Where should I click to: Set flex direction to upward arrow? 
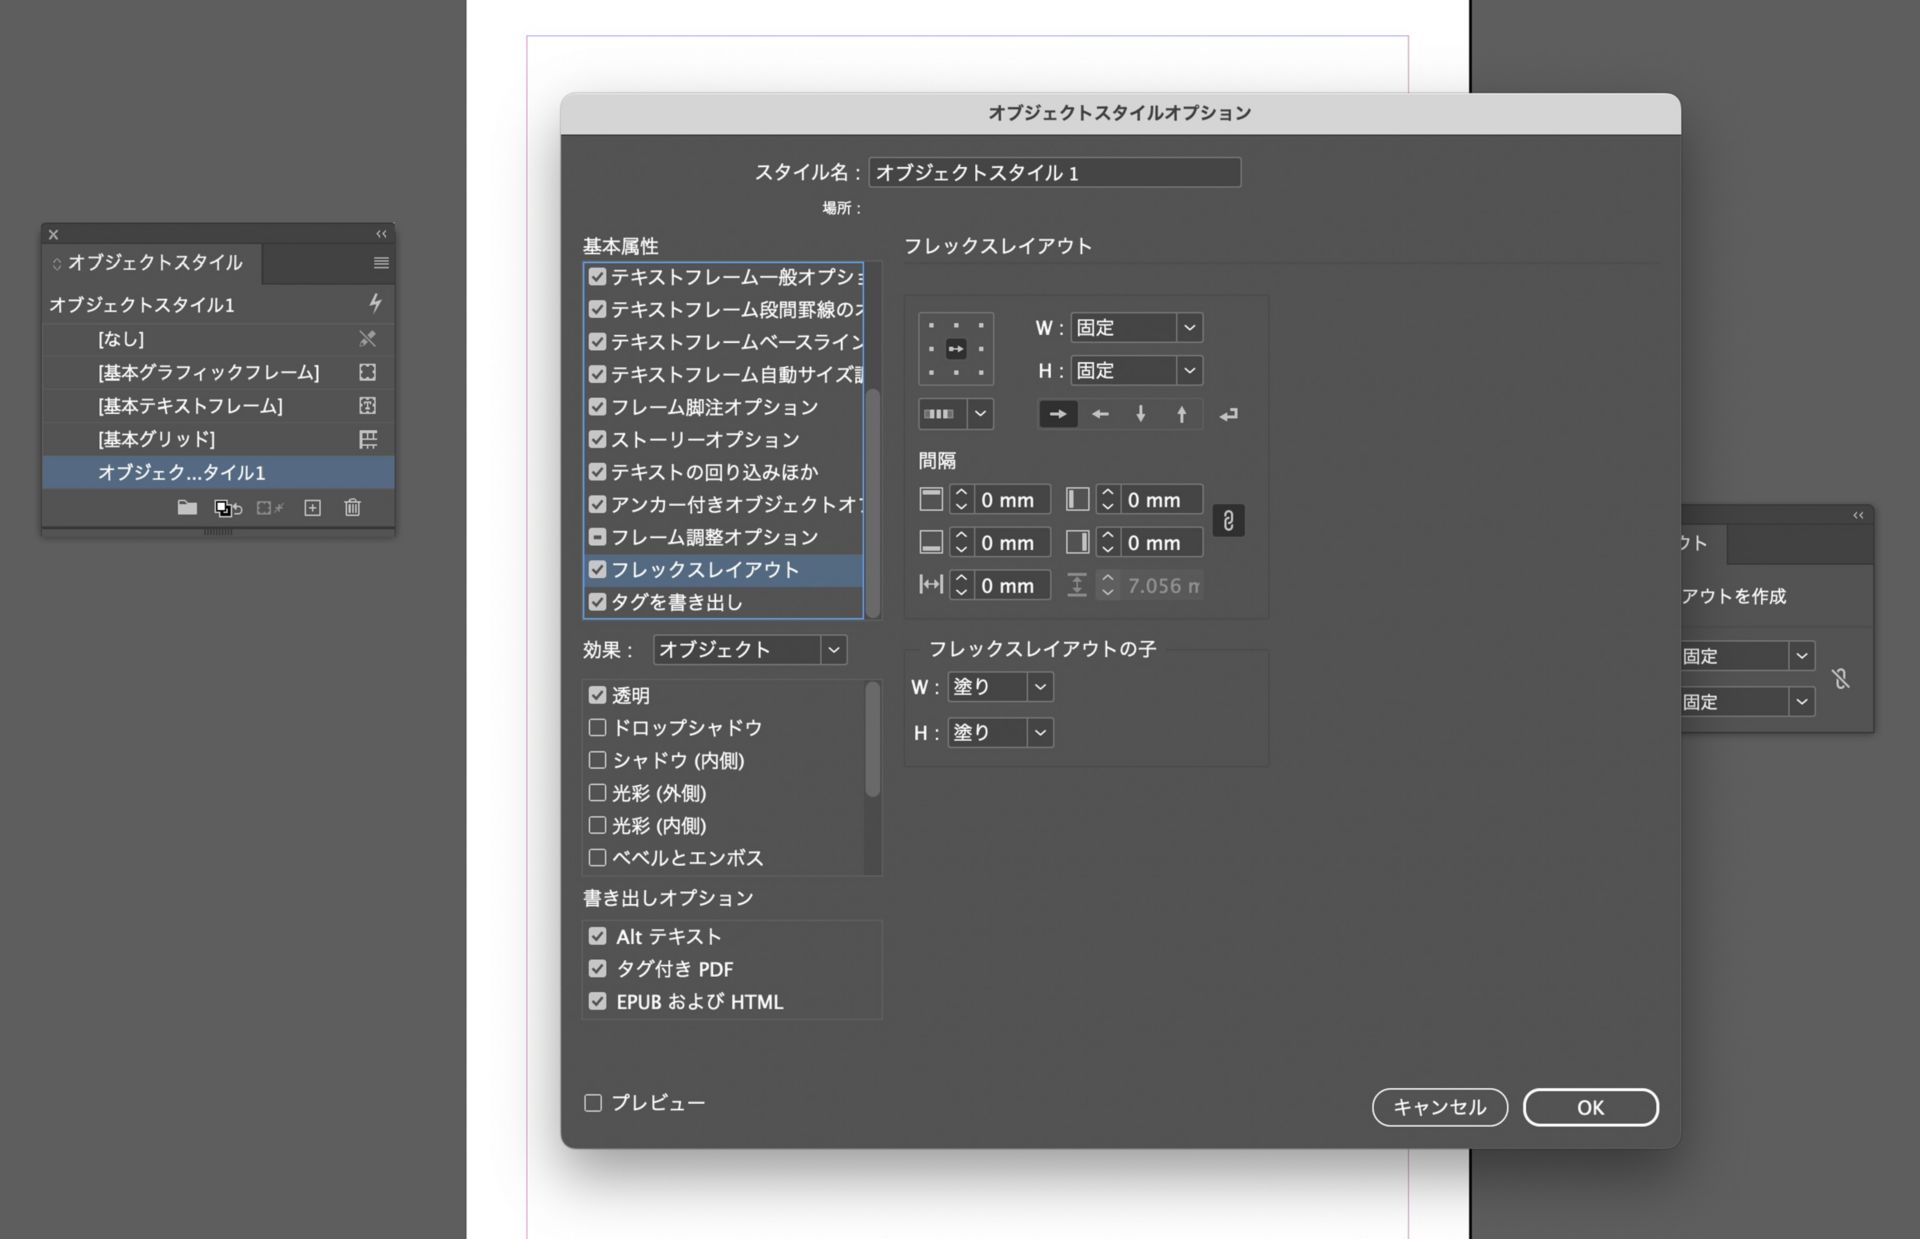[1182, 414]
